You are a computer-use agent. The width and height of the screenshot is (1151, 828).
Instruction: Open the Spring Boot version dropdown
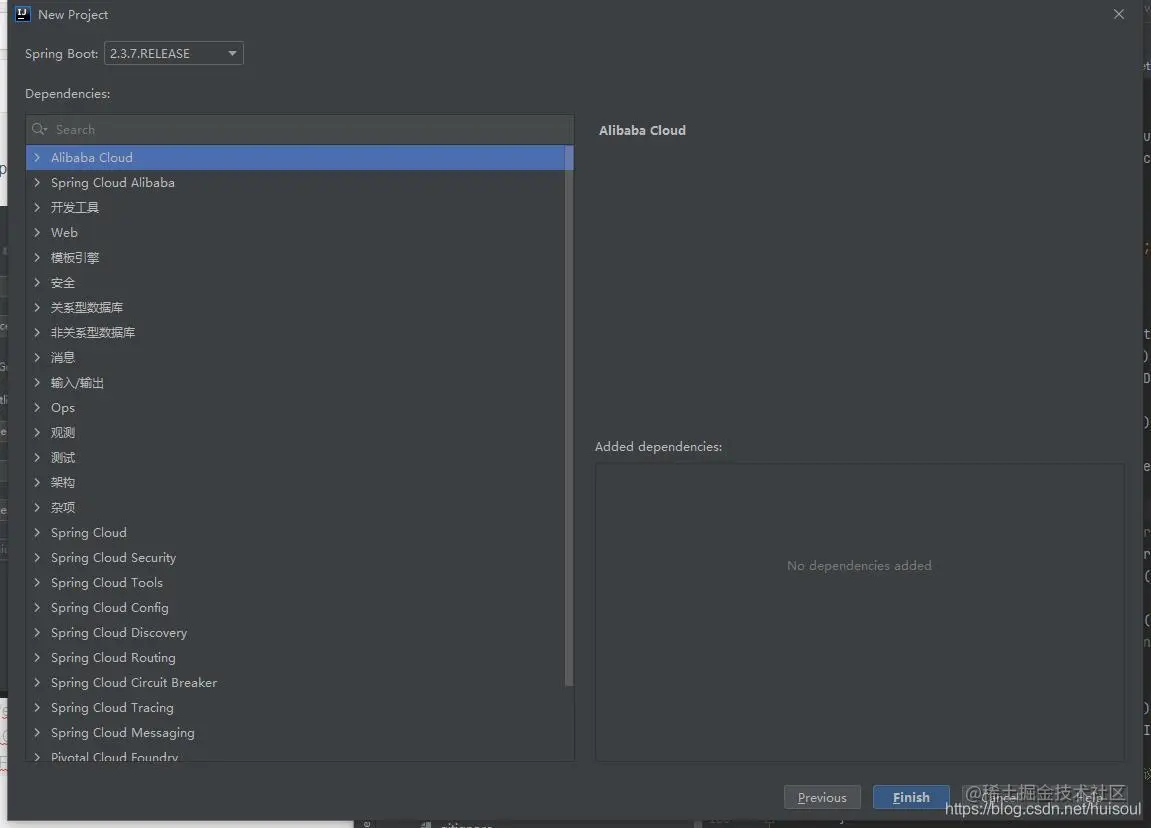click(x=174, y=54)
